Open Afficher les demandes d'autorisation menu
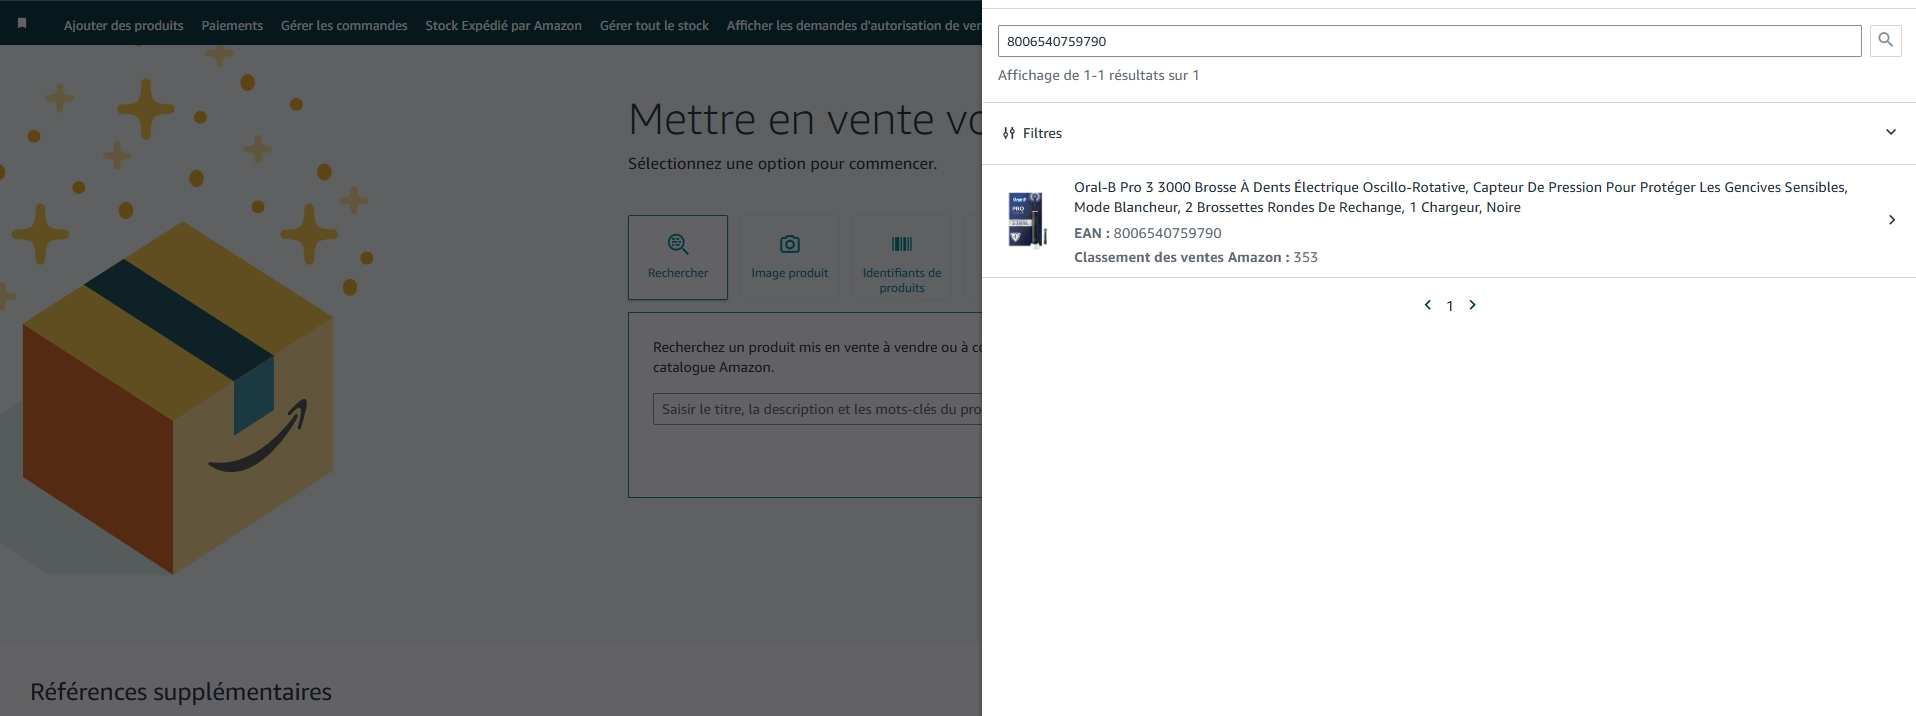 click(854, 25)
